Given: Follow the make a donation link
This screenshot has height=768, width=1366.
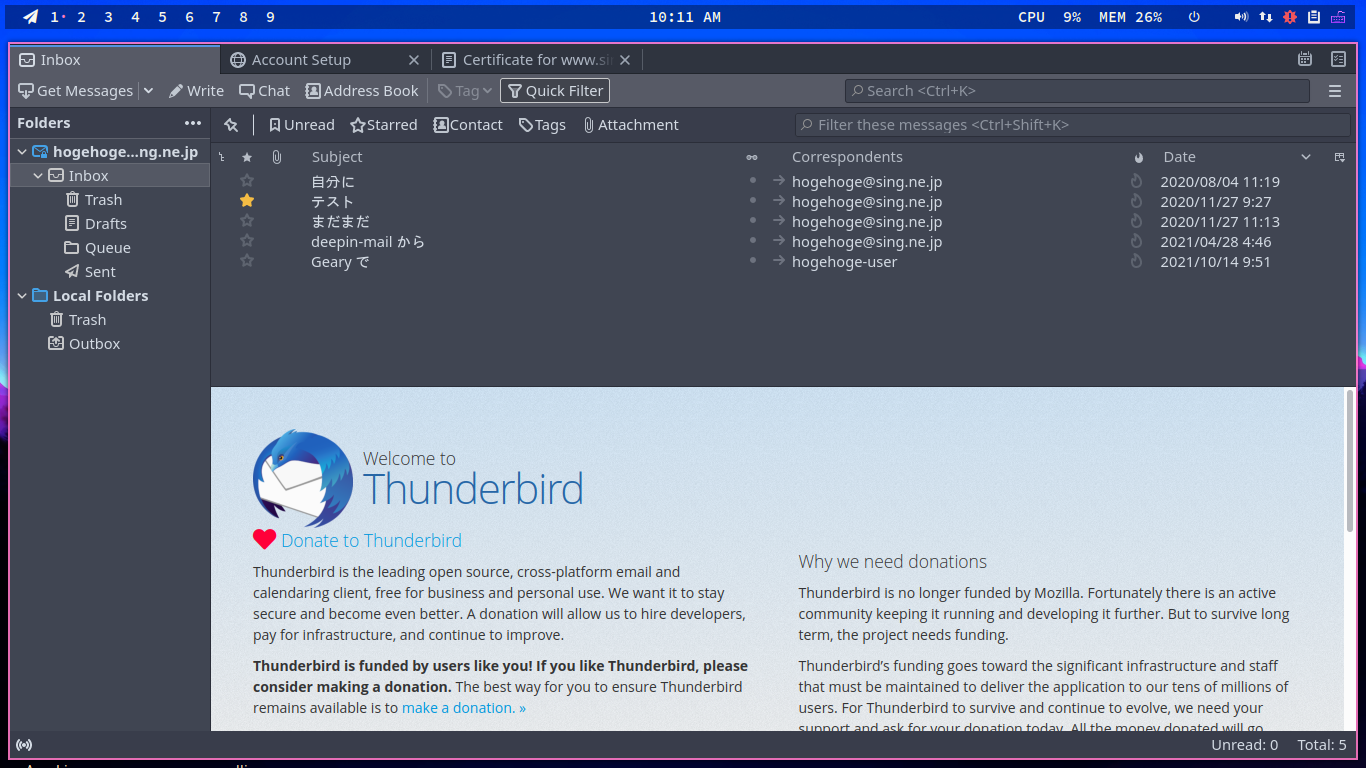Looking at the screenshot, I should tap(463, 708).
